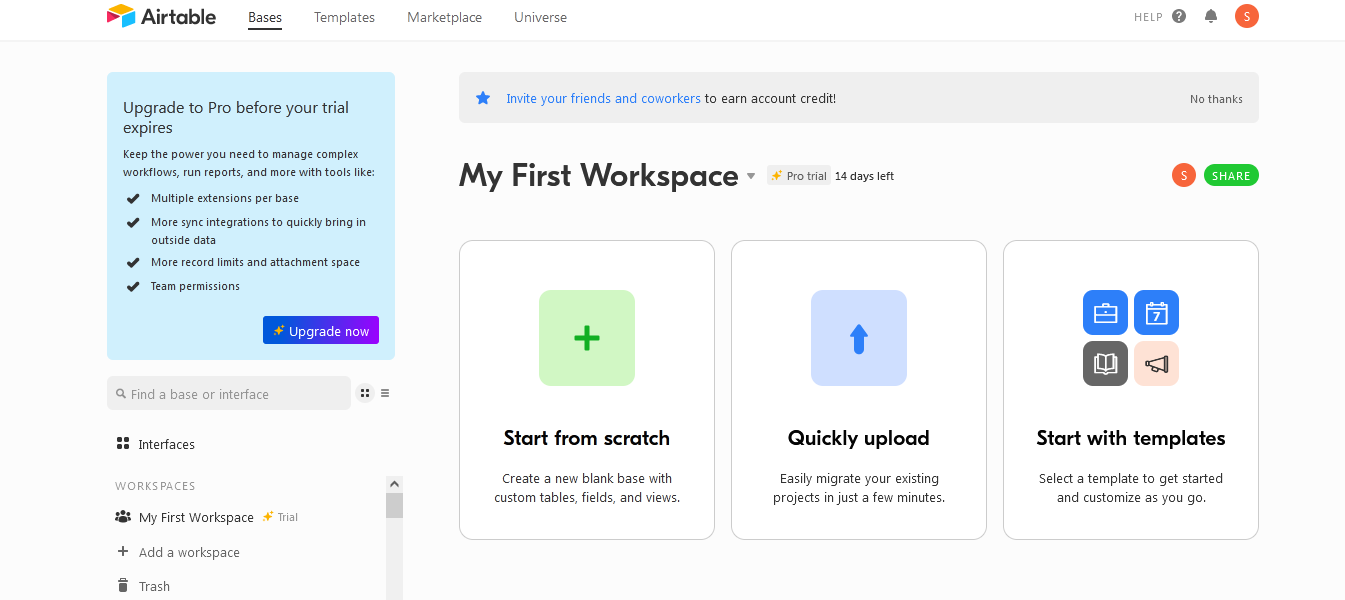Click the plus icon beside Add a workspace
Image resolution: width=1345 pixels, height=600 pixels.
tap(123, 551)
